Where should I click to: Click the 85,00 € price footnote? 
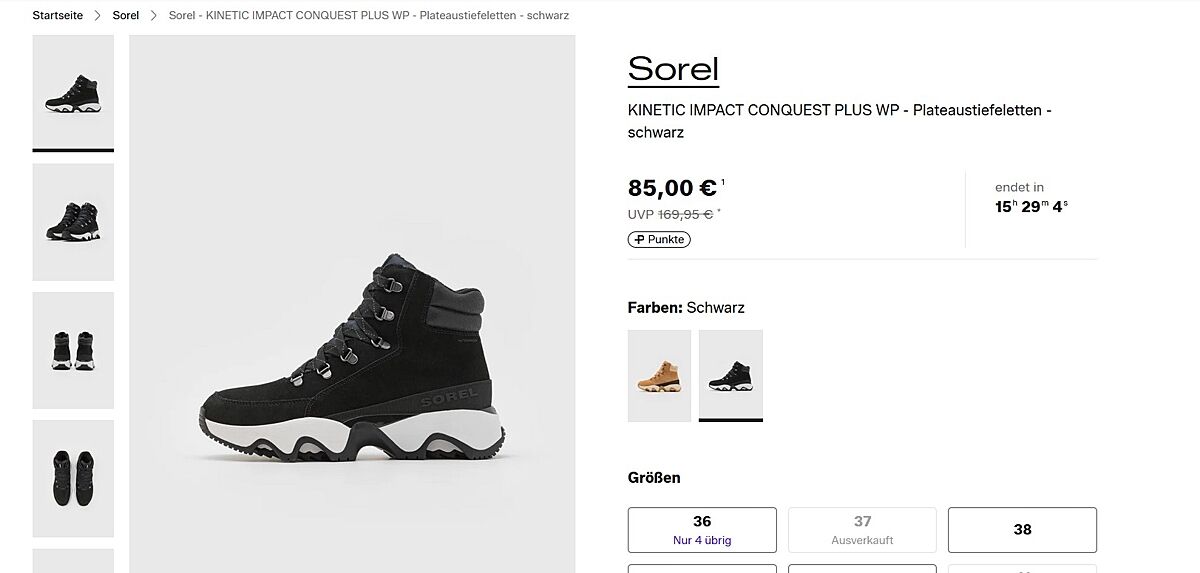(723, 182)
